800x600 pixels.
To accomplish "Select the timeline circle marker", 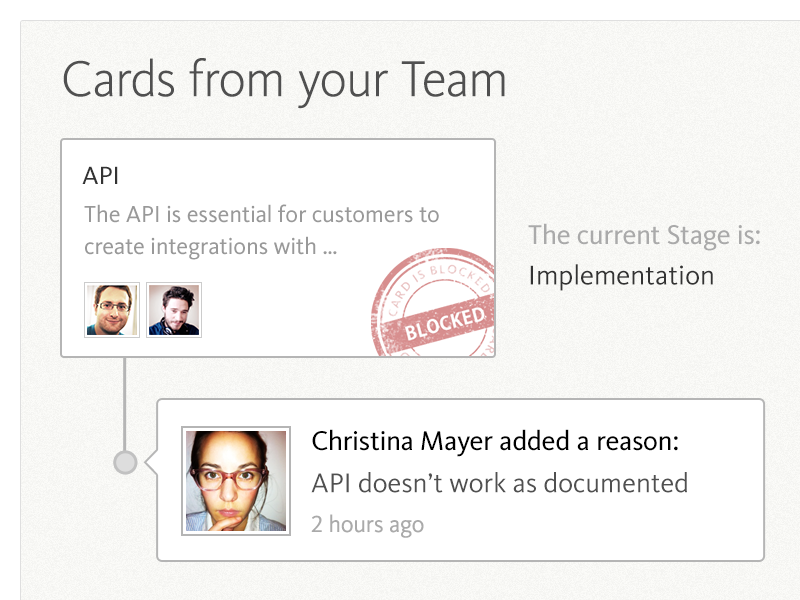I will pyautogui.click(x=125, y=462).
